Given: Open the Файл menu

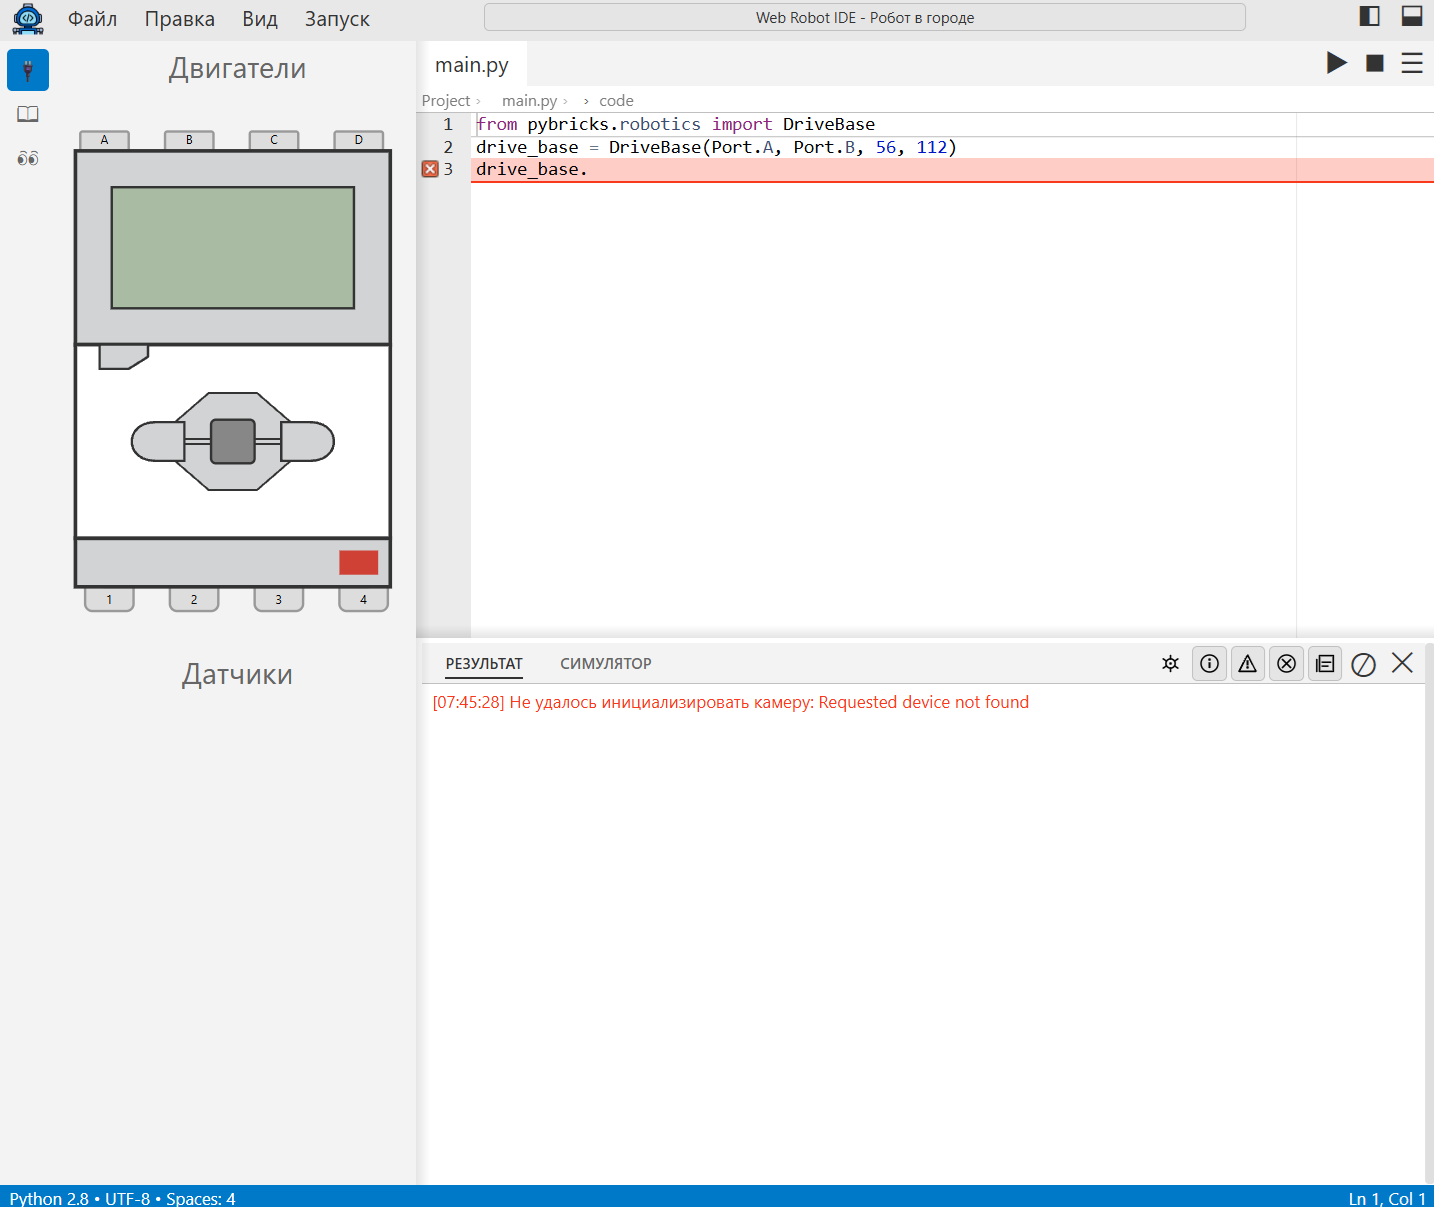Looking at the screenshot, I should click(93, 19).
